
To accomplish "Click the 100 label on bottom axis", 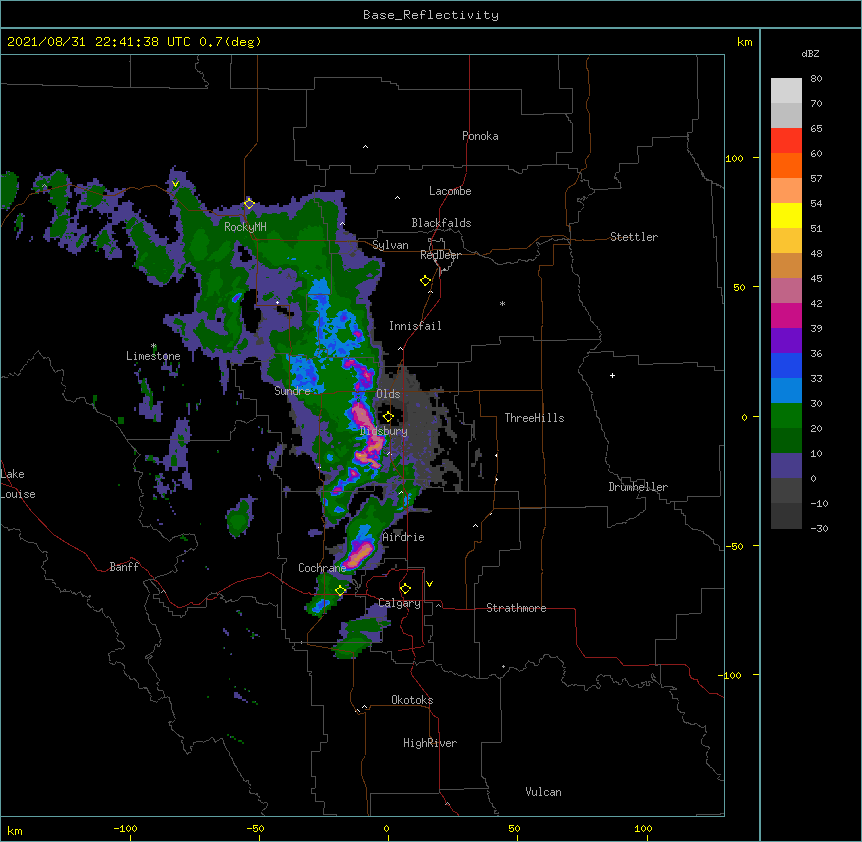I will pyautogui.click(x=643, y=828).
